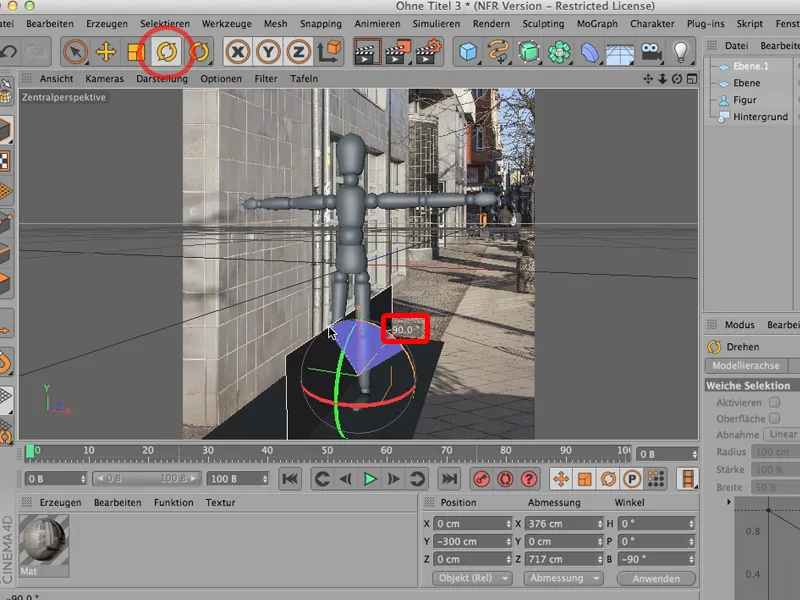Select the Rotate tool in top toolbar
This screenshot has width=800, height=600.
(x=167, y=52)
